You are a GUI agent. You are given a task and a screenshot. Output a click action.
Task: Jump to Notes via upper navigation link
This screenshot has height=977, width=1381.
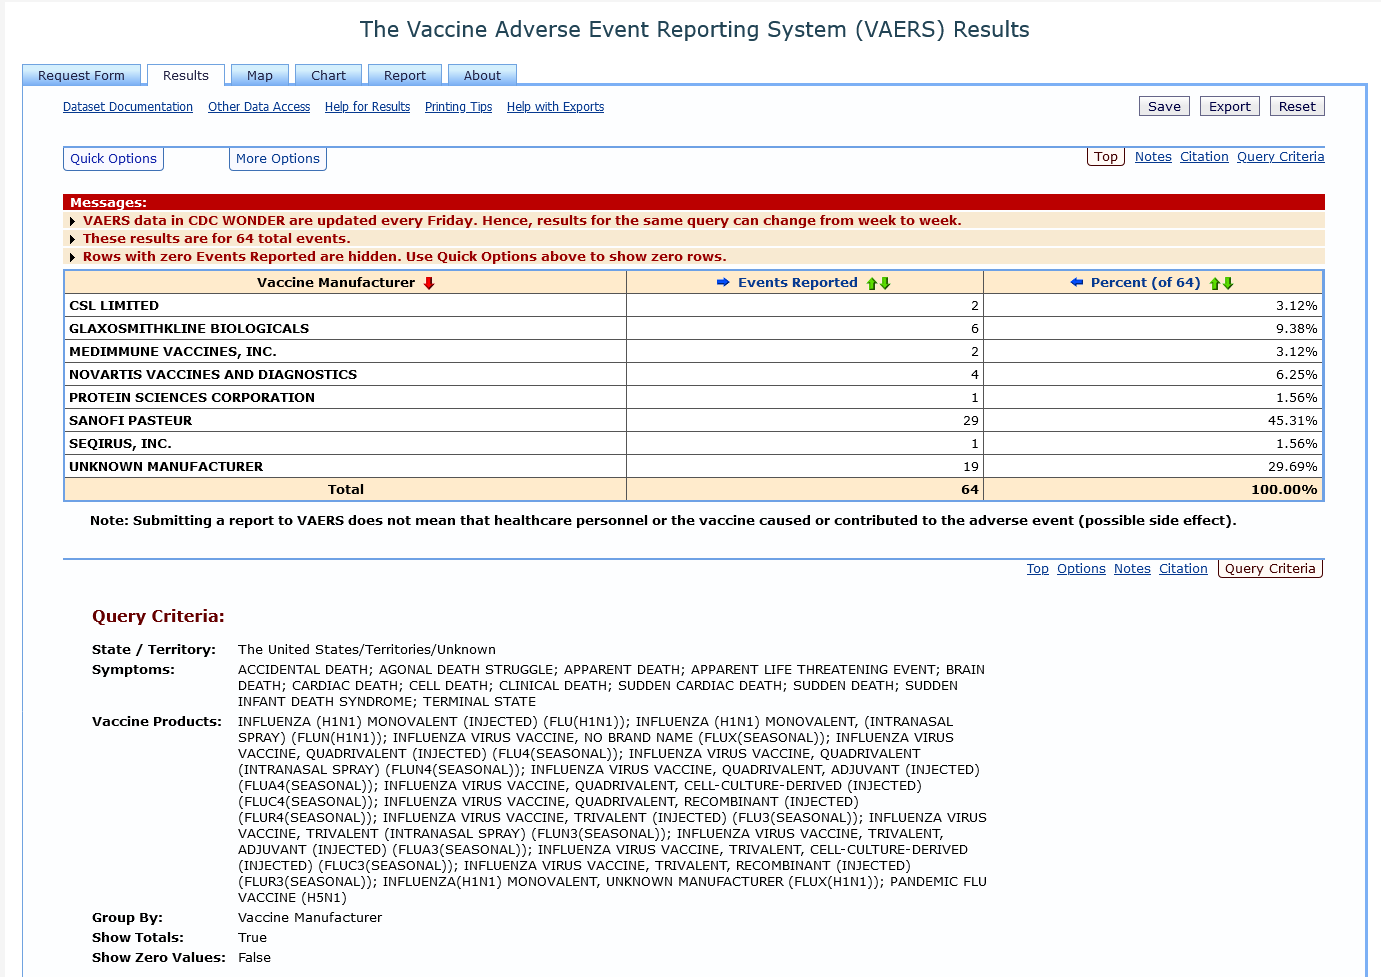tap(1153, 157)
